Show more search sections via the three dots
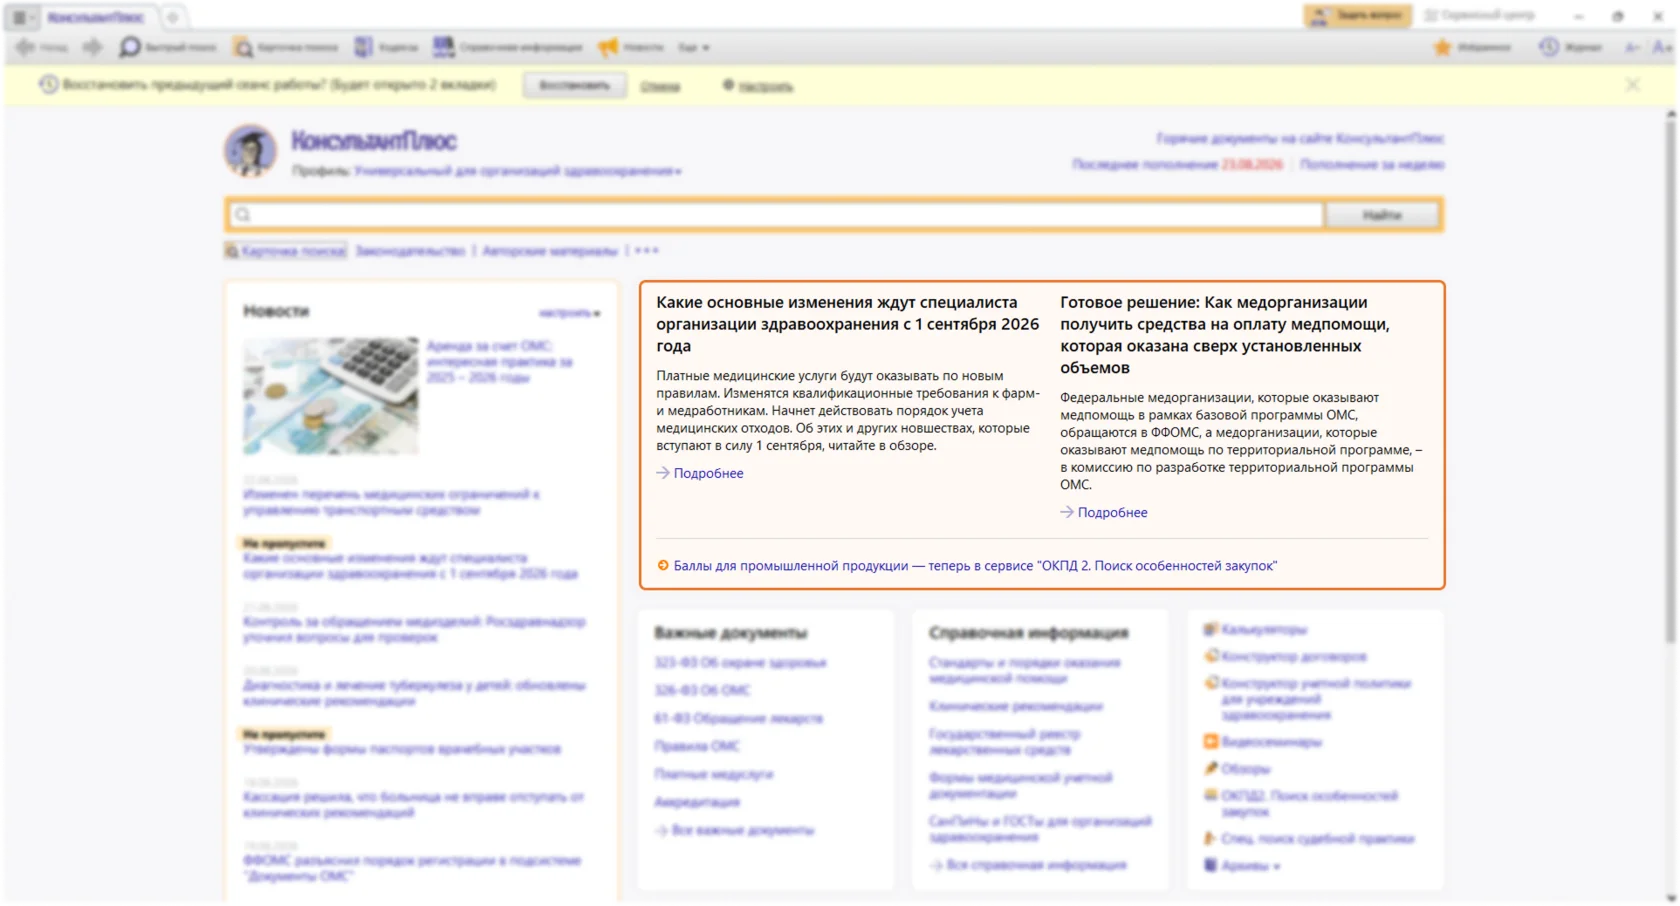This screenshot has width=1680, height=906. click(647, 251)
